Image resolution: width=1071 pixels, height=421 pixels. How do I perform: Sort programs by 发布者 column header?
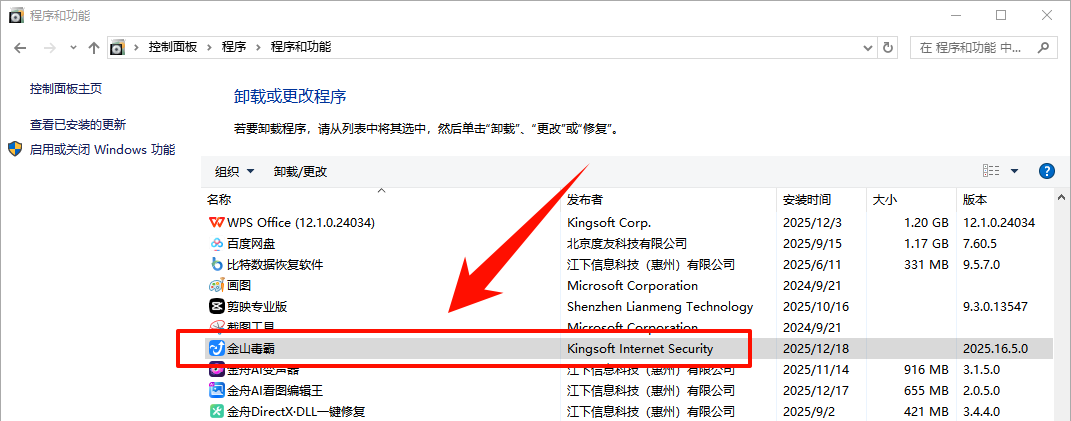pos(585,200)
